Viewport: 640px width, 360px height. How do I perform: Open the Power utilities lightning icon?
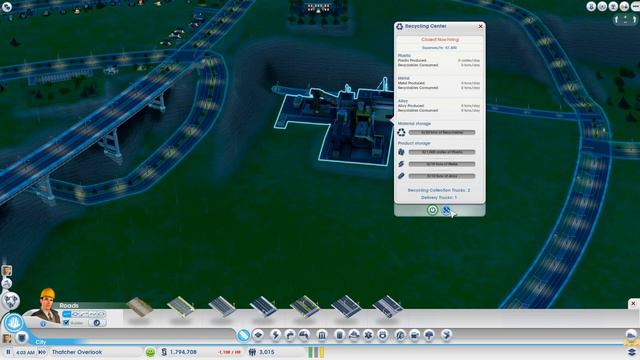coord(276,335)
